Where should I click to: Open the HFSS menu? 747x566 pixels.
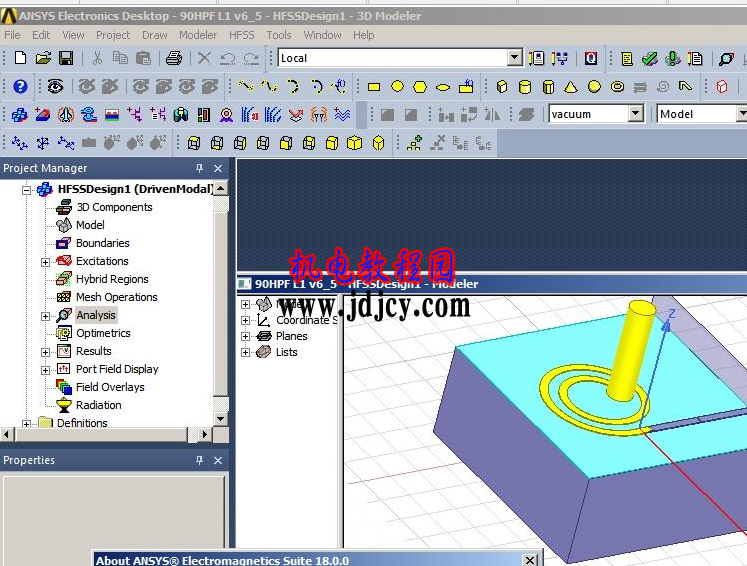[x=242, y=35]
